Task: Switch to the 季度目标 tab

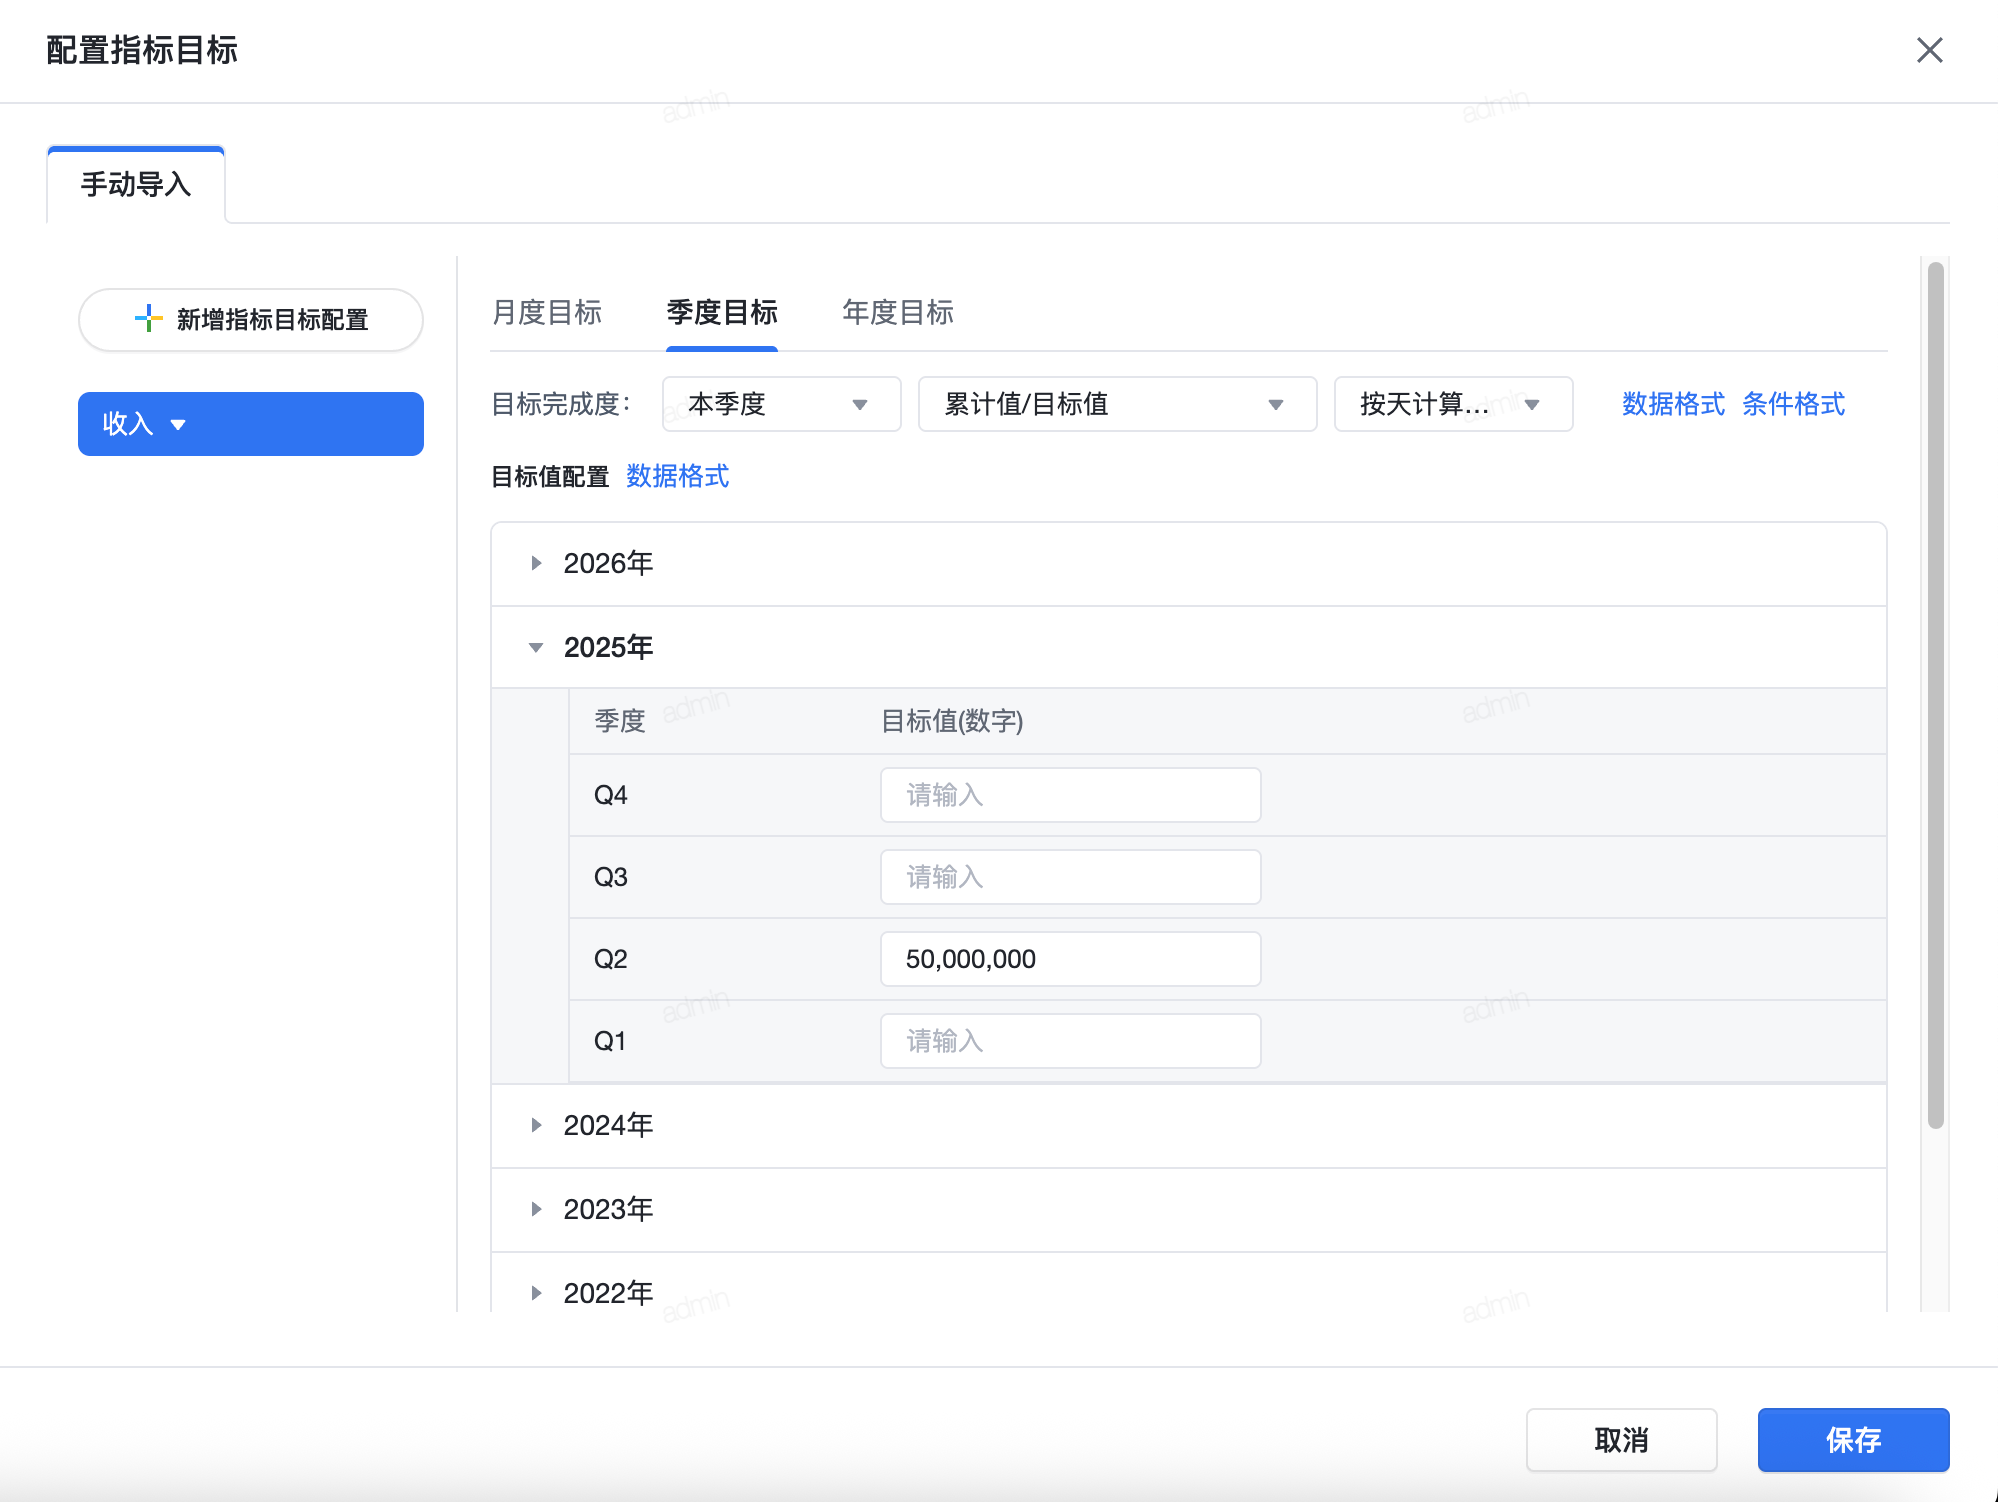Action: (722, 313)
